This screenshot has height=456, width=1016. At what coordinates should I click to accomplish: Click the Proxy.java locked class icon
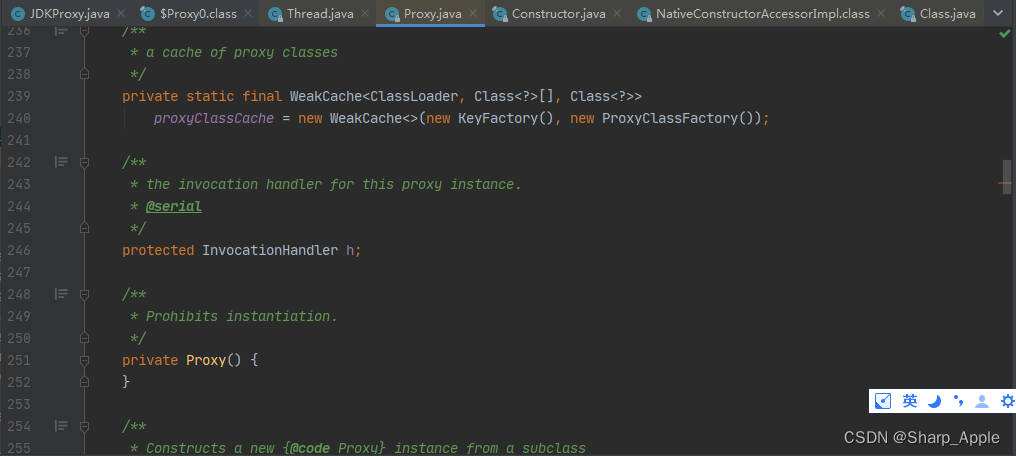pos(391,14)
